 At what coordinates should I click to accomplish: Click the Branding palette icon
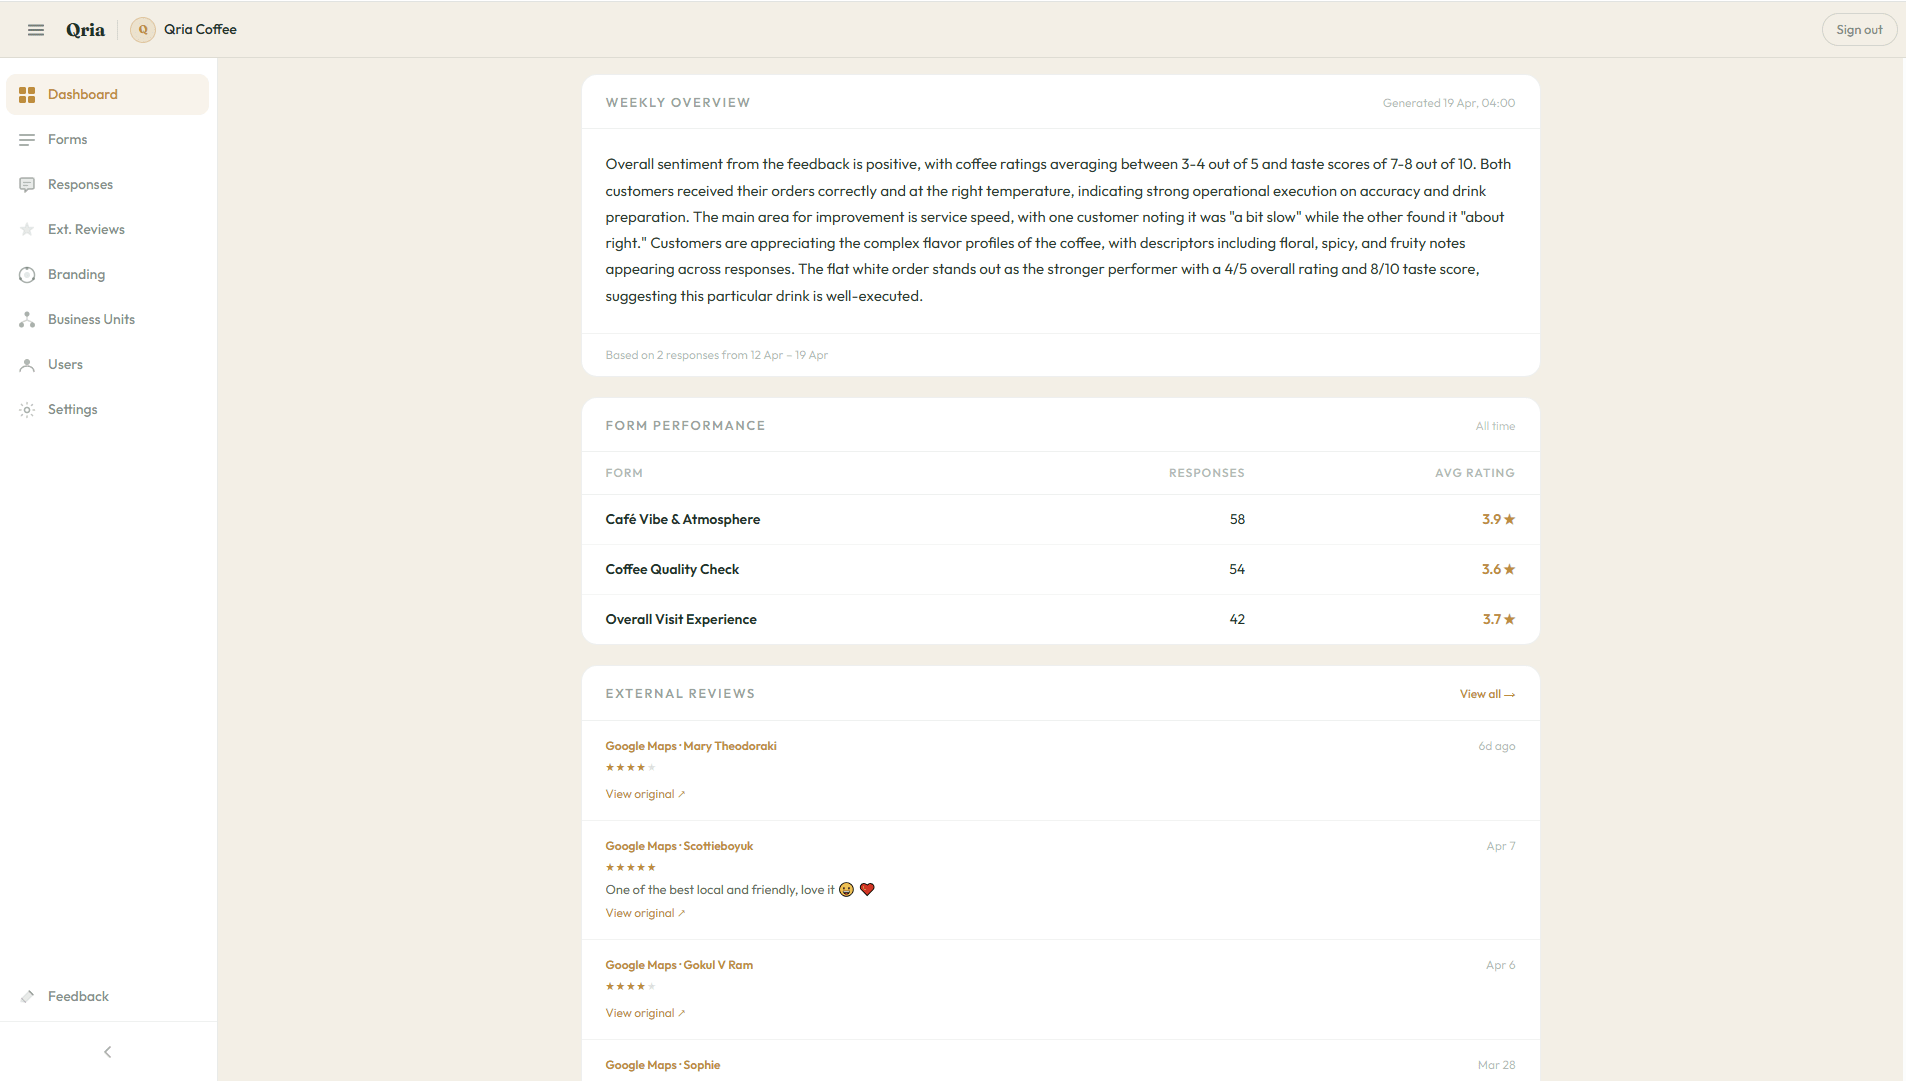pos(27,275)
